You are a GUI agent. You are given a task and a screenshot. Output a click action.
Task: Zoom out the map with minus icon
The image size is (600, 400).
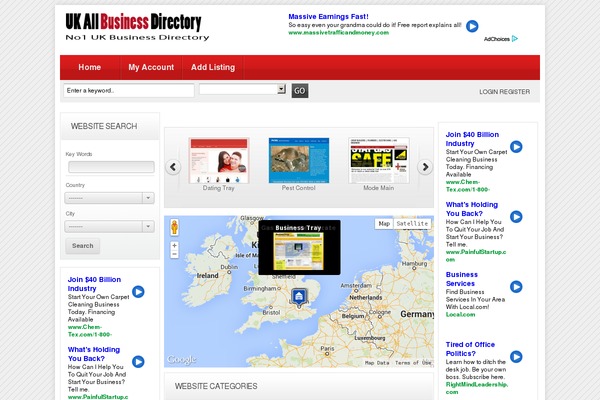coord(174,254)
